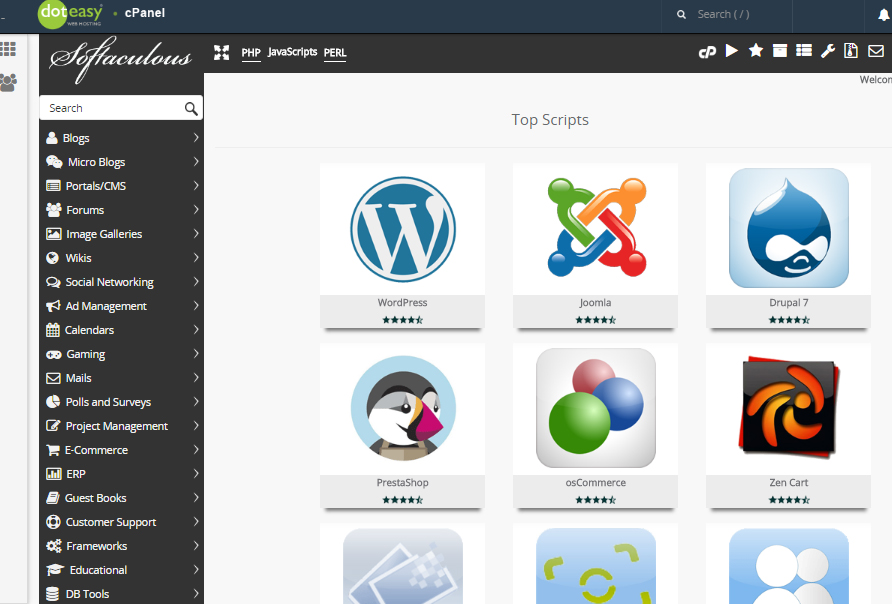The width and height of the screenshot is (892, 604).
Task: Click the user manager people icon
Action: pyautogui.click(x=9, y=82)
